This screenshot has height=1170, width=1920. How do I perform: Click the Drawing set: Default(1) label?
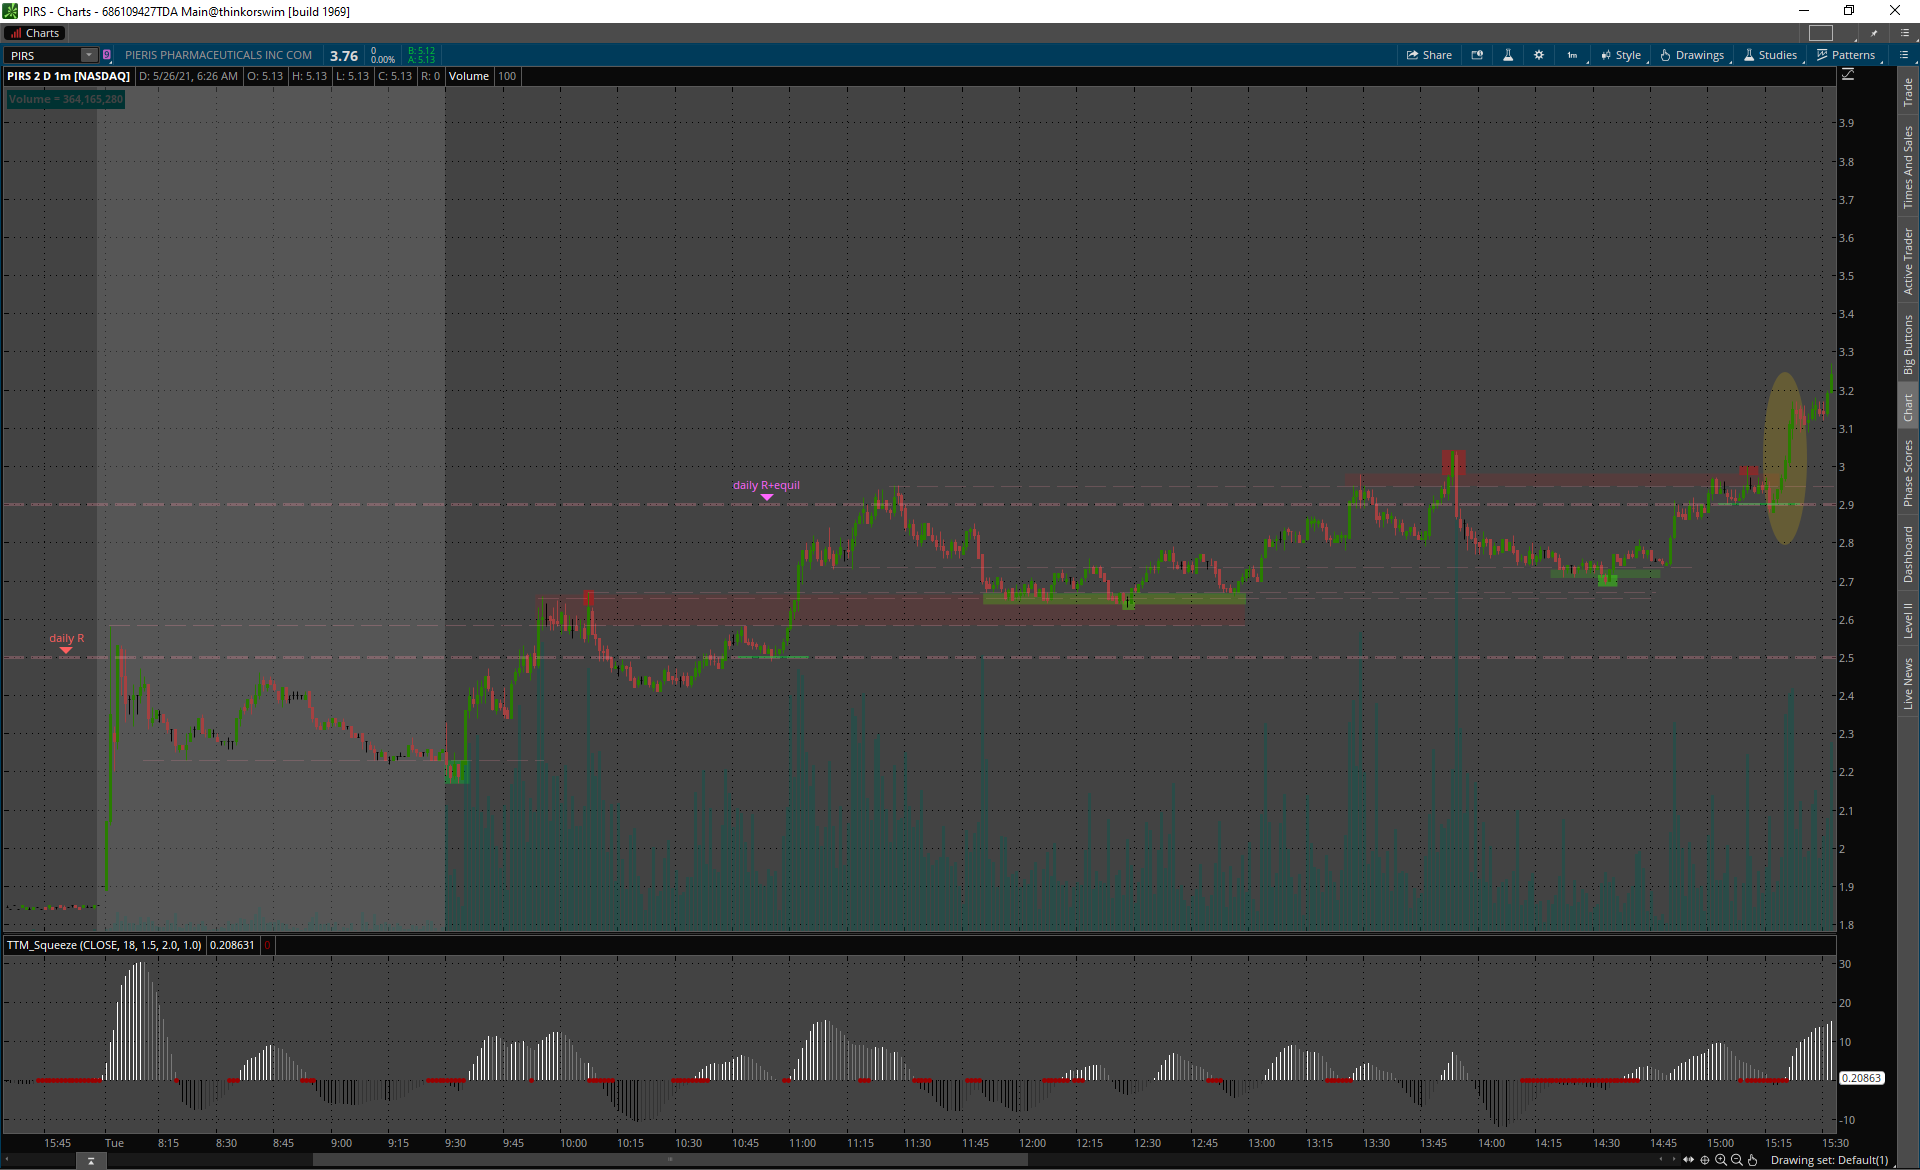coord(1829,1160)
